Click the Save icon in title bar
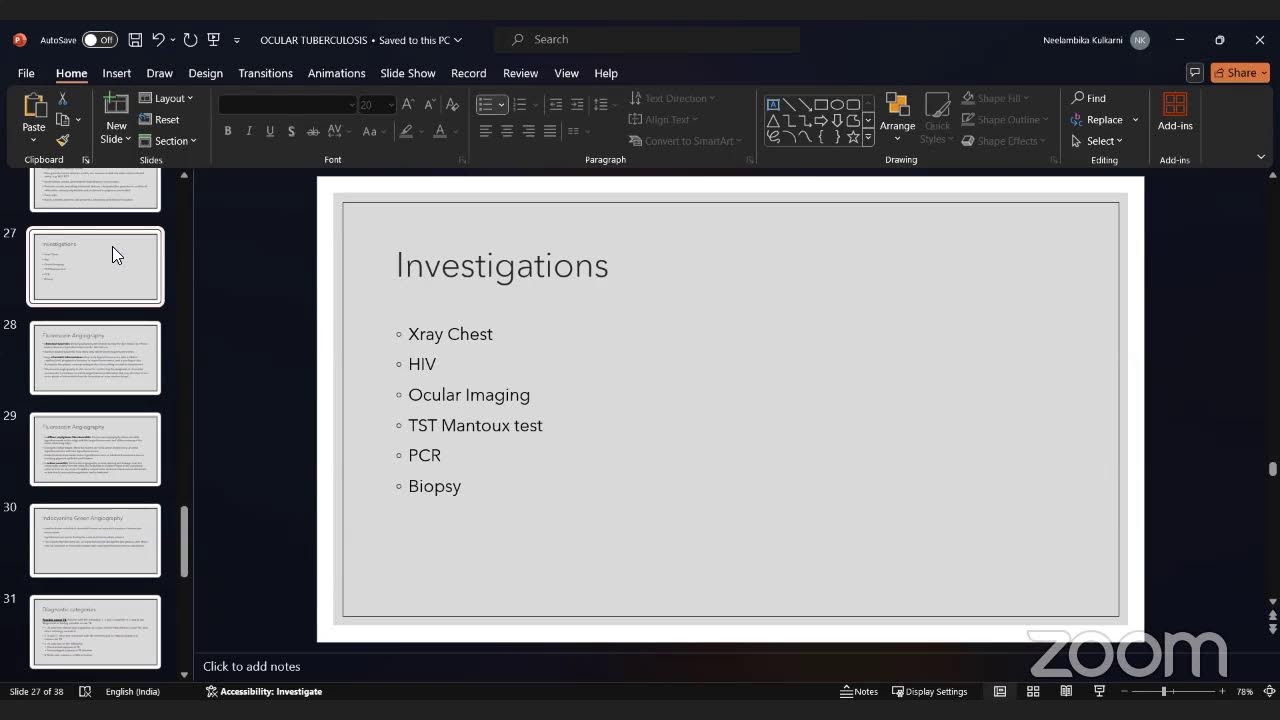 tap(136, 40)
